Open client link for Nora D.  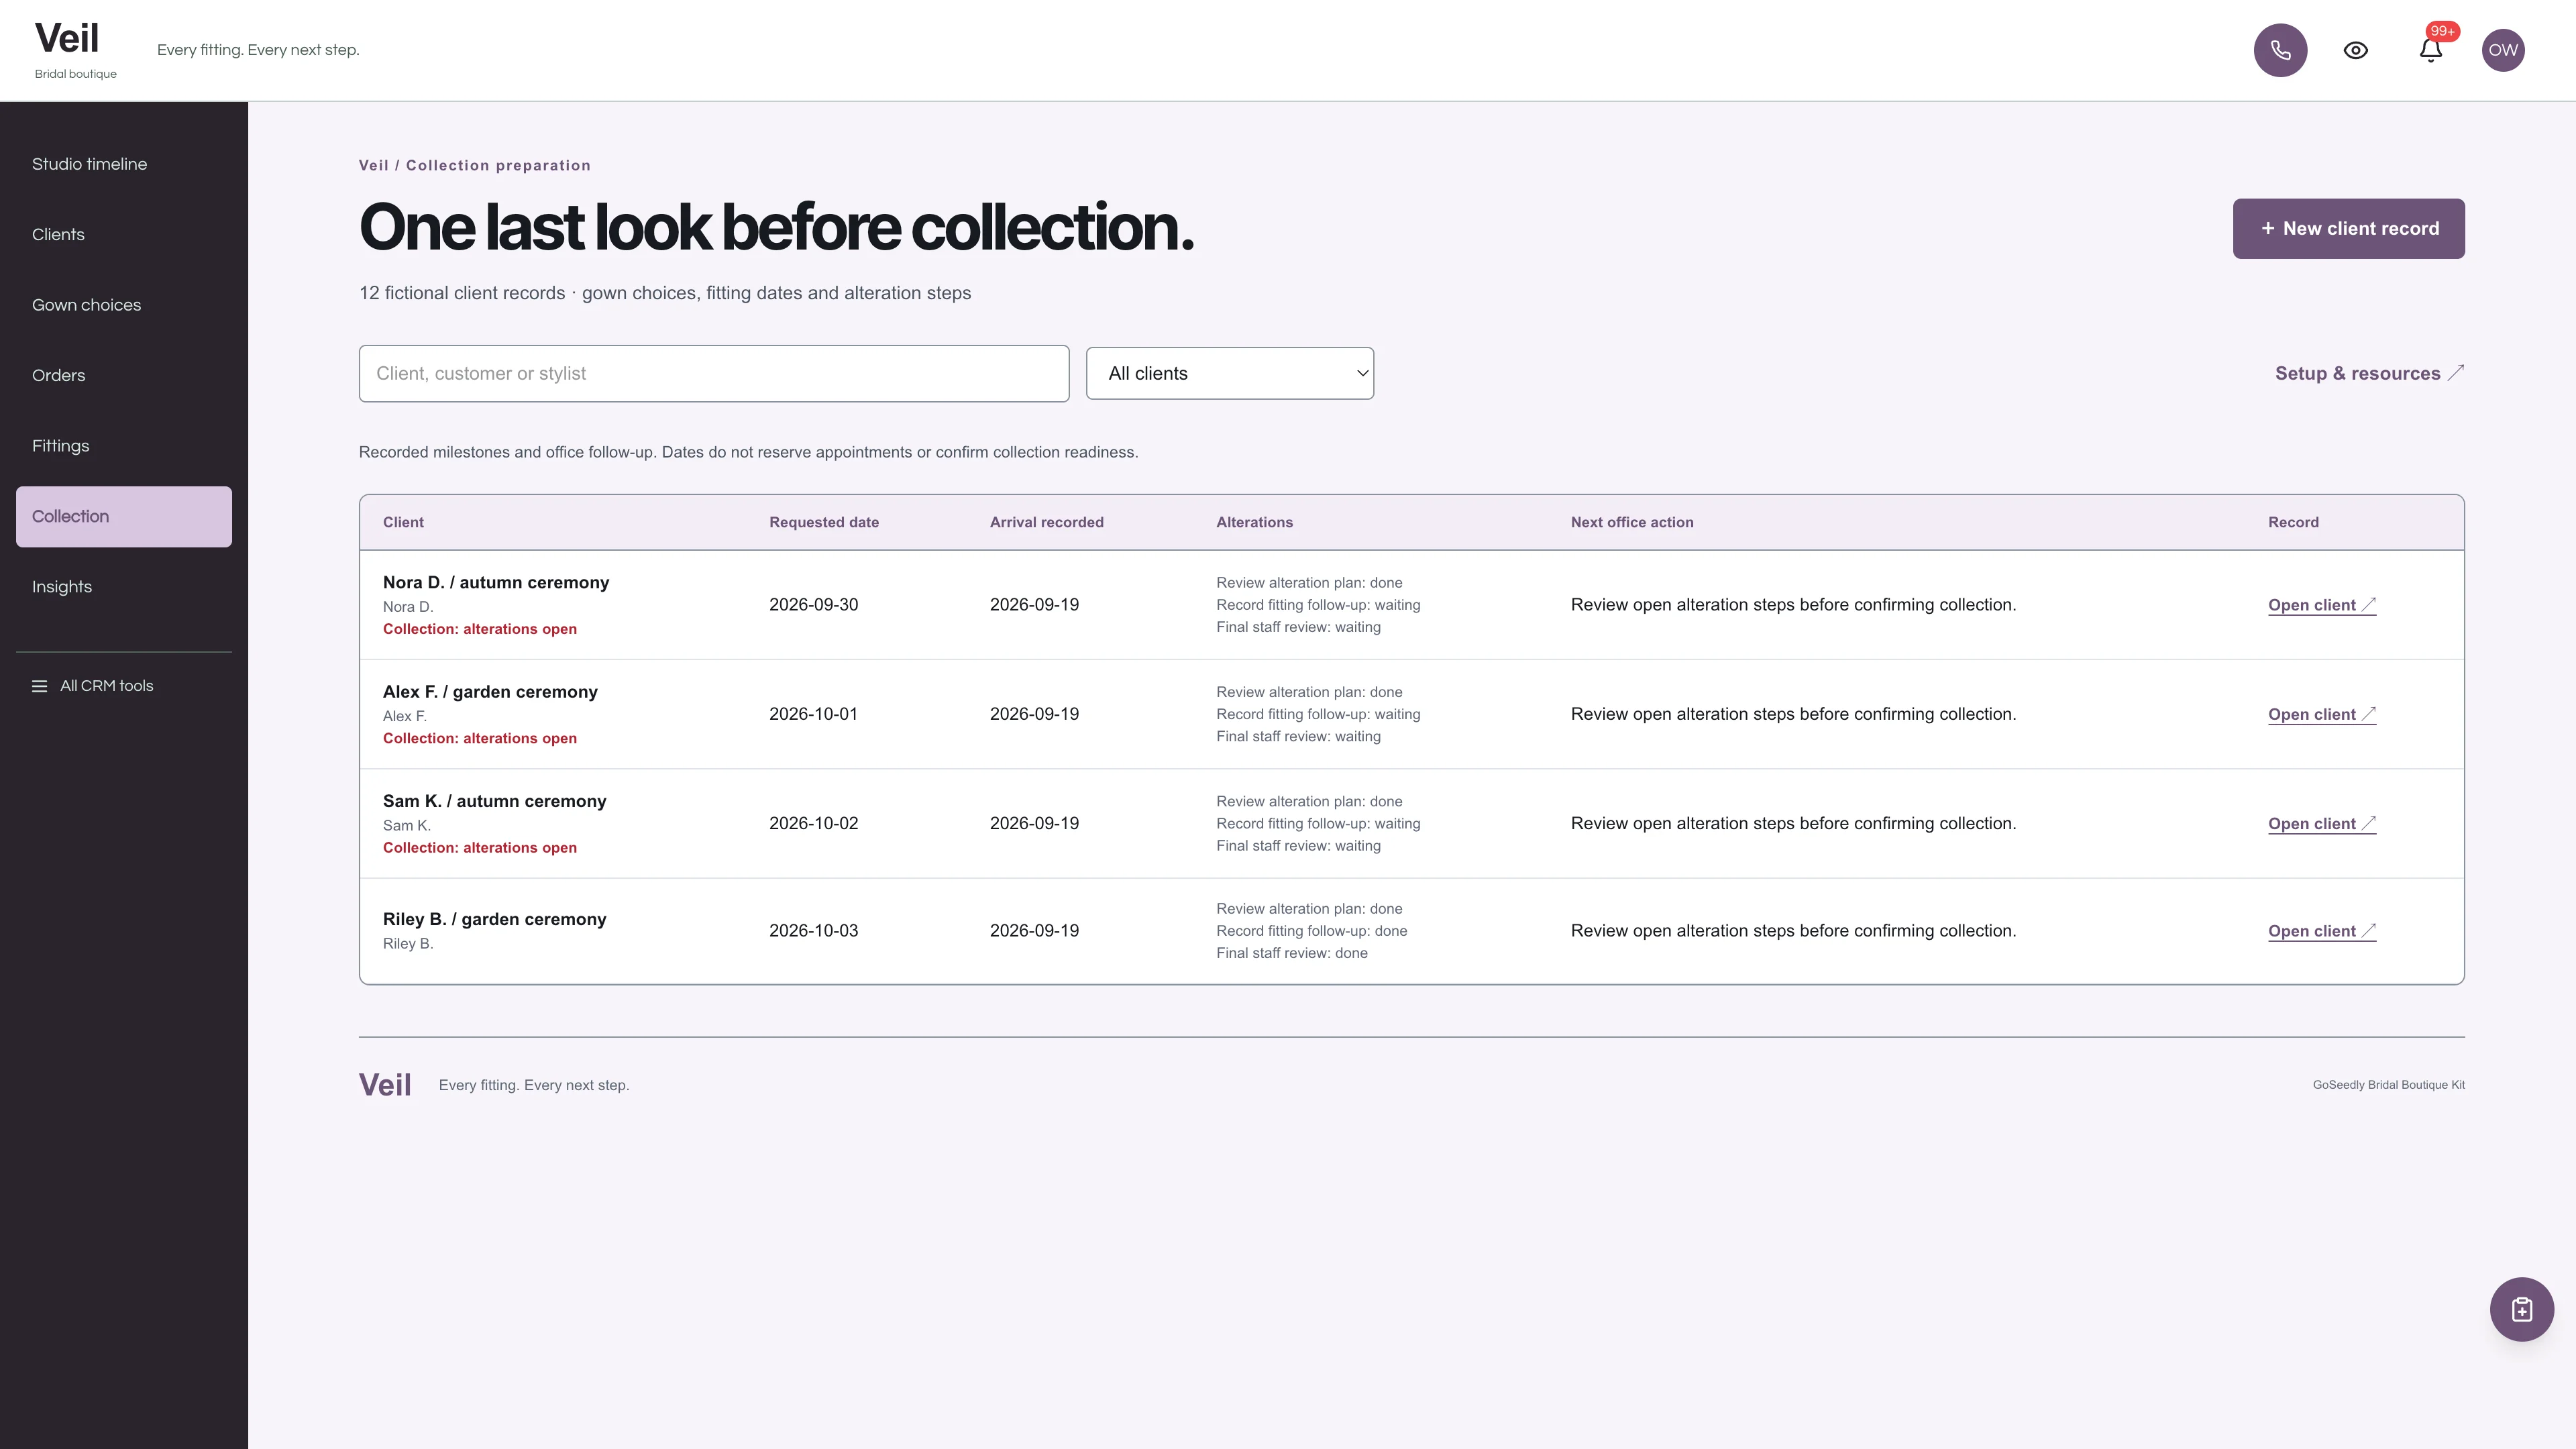[x=2321, y=605]
